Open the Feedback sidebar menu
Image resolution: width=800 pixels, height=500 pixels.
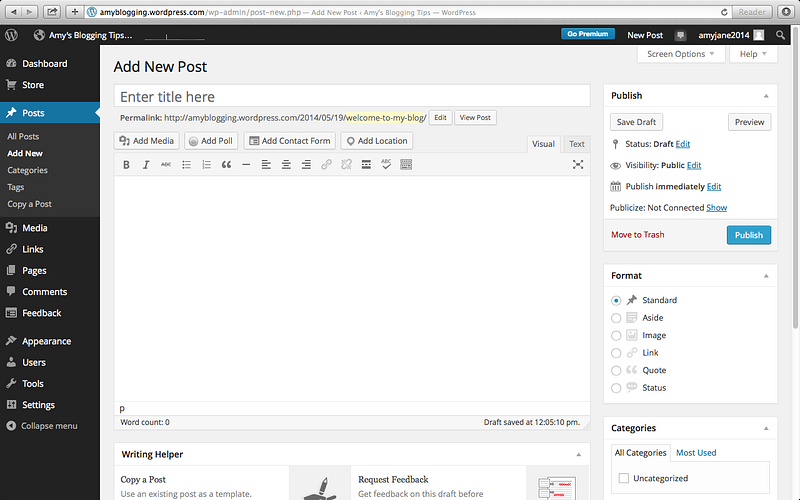click(50, 313)
